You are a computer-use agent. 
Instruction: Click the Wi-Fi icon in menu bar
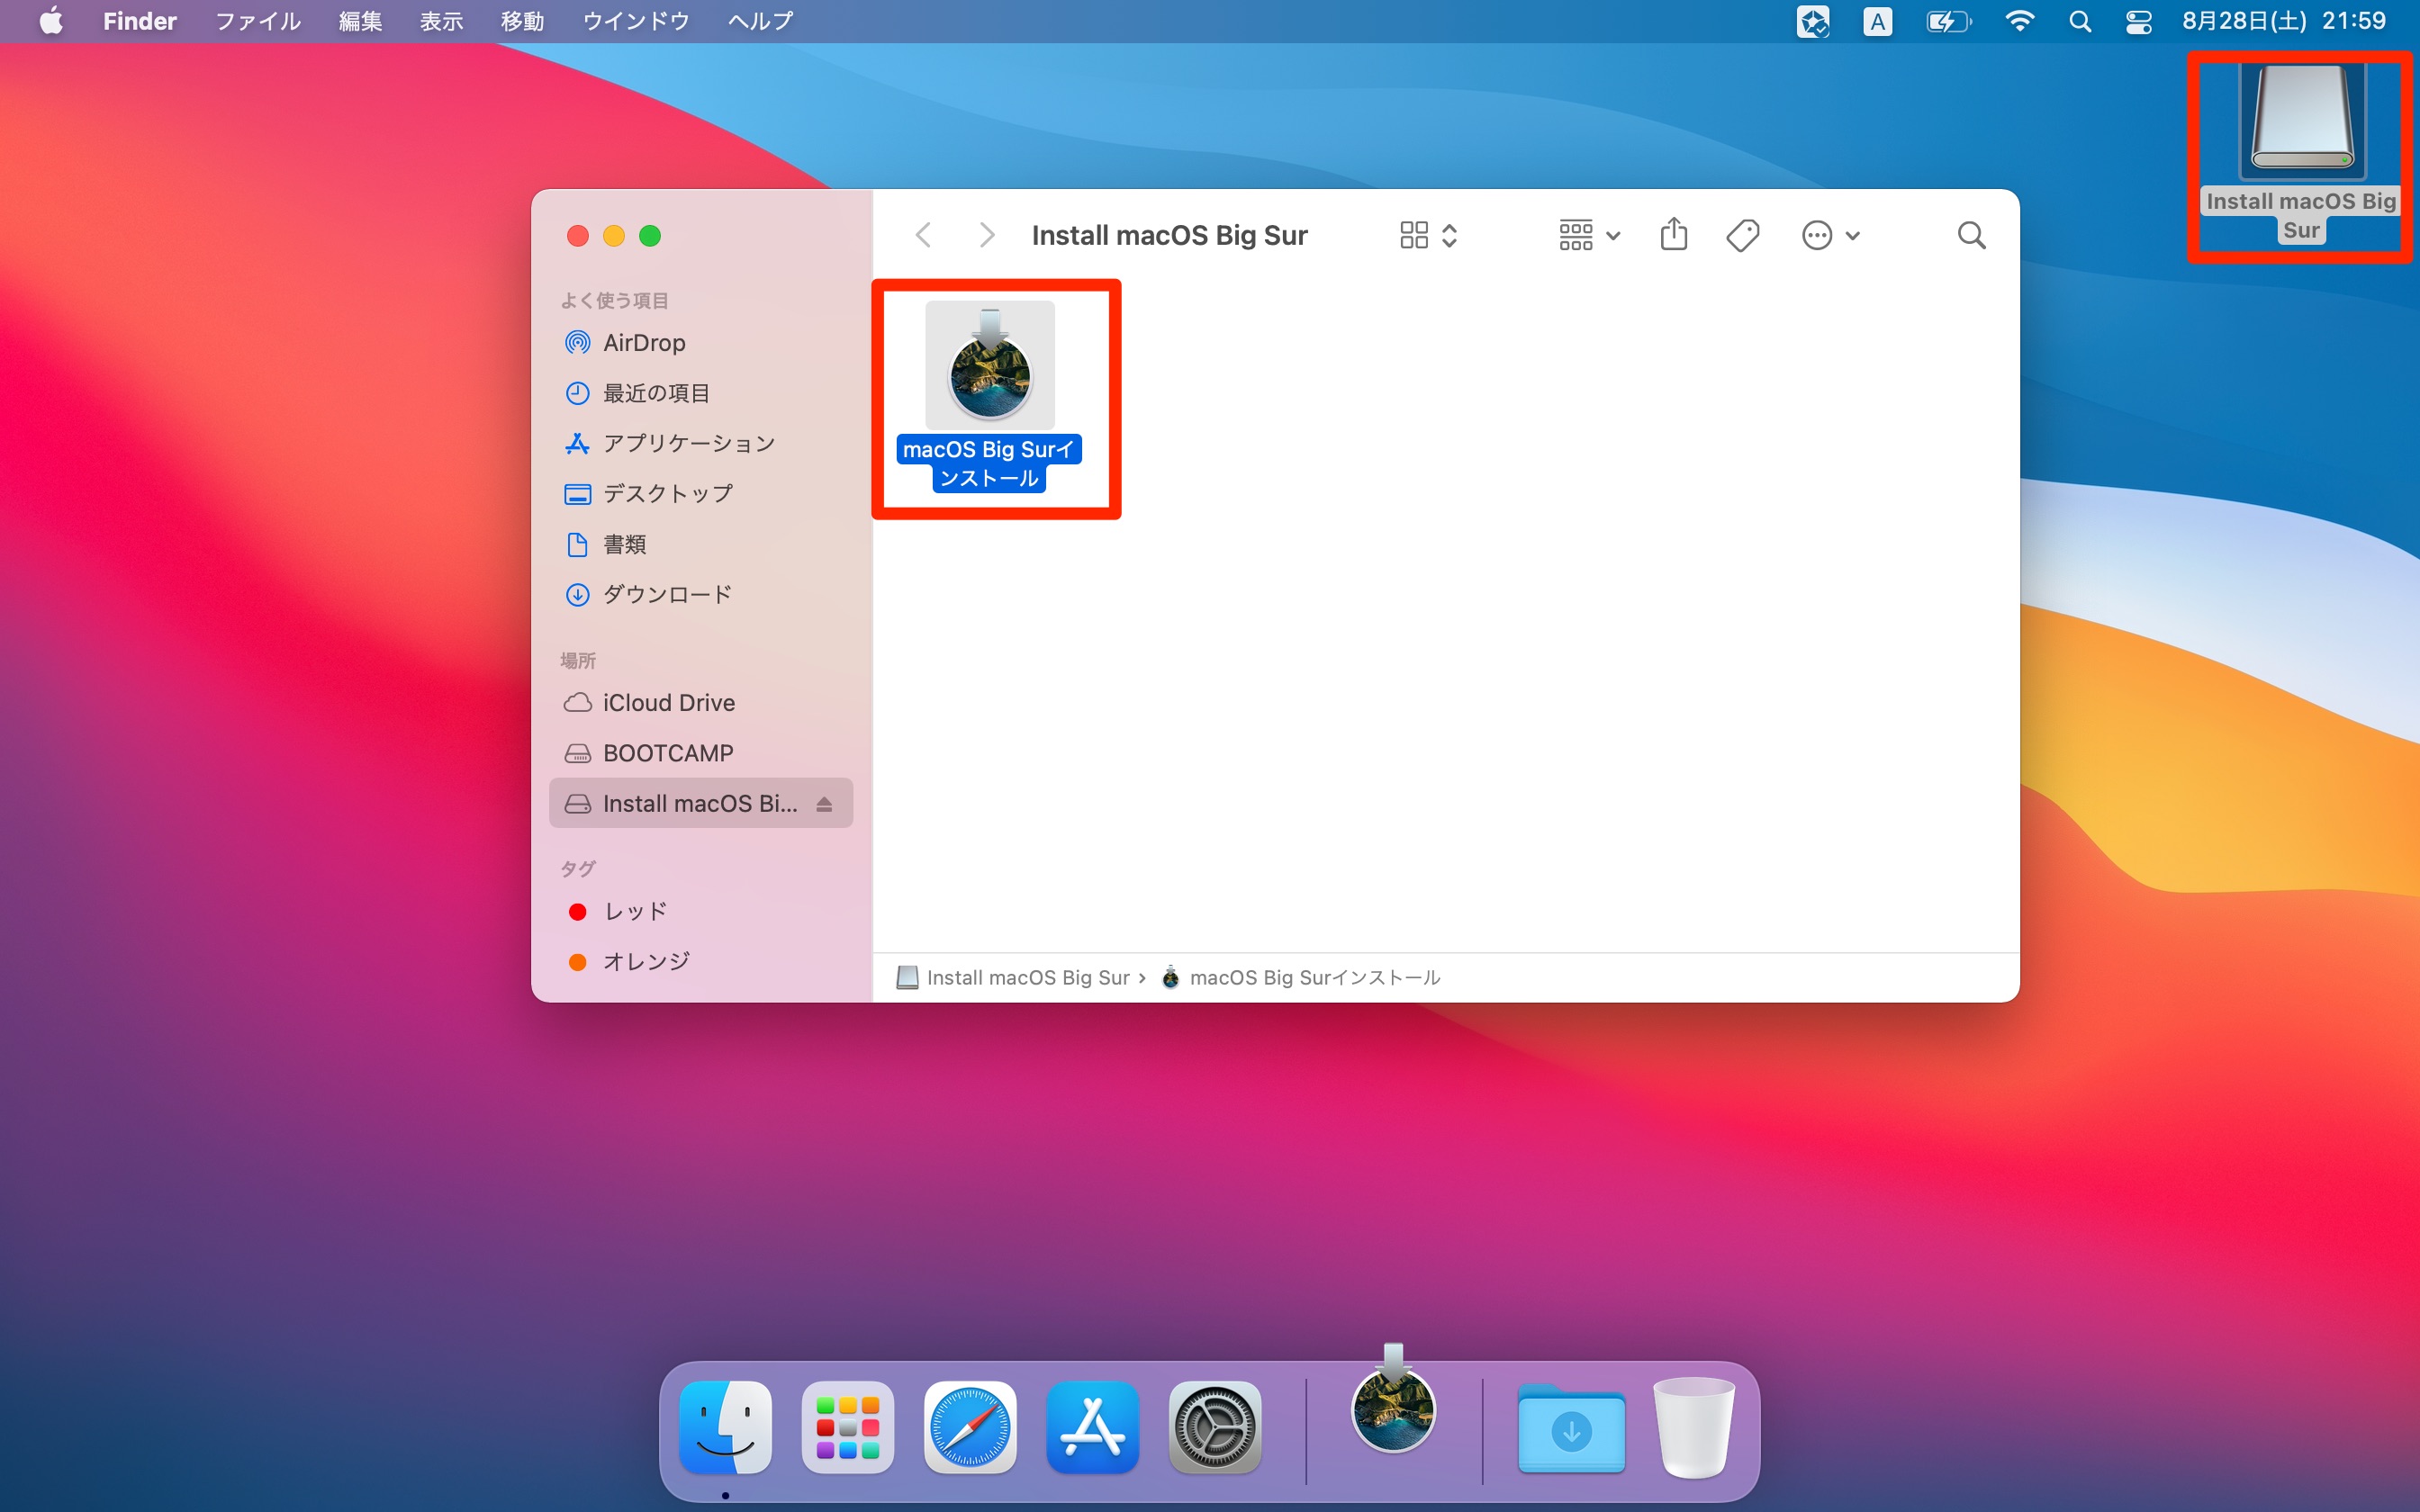click(2019, 21)
